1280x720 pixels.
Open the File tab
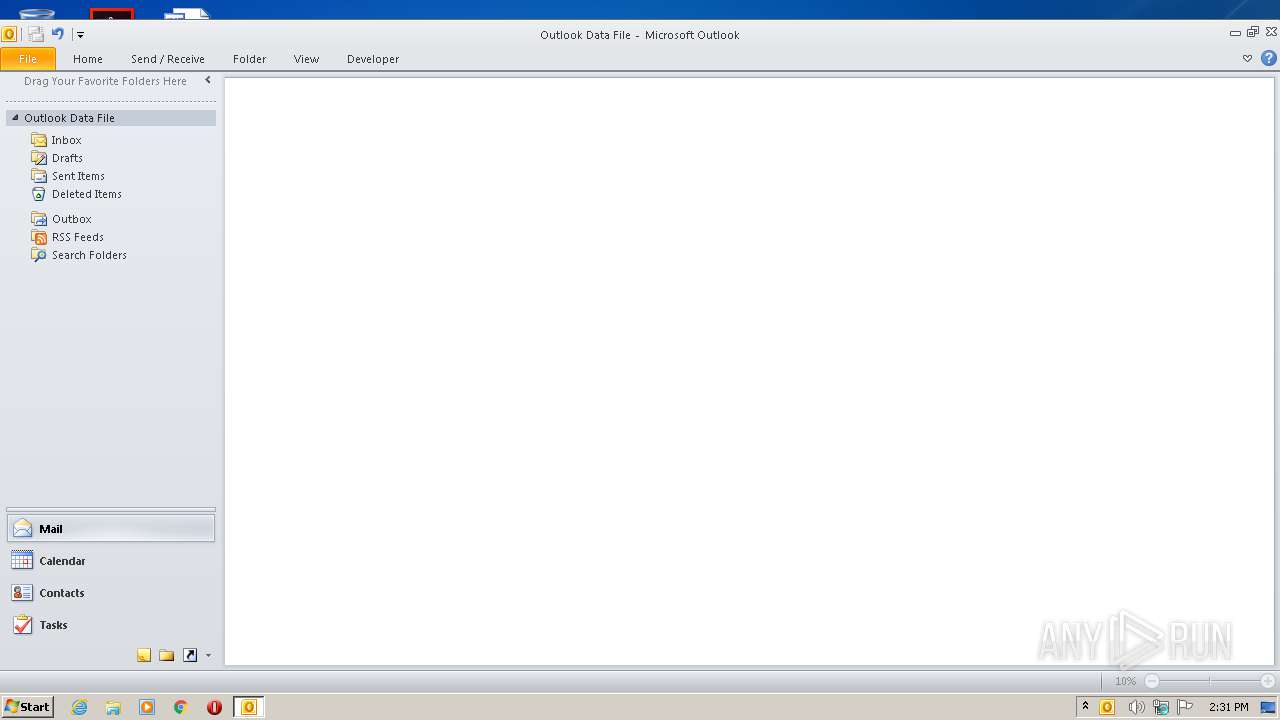(28, 59)
